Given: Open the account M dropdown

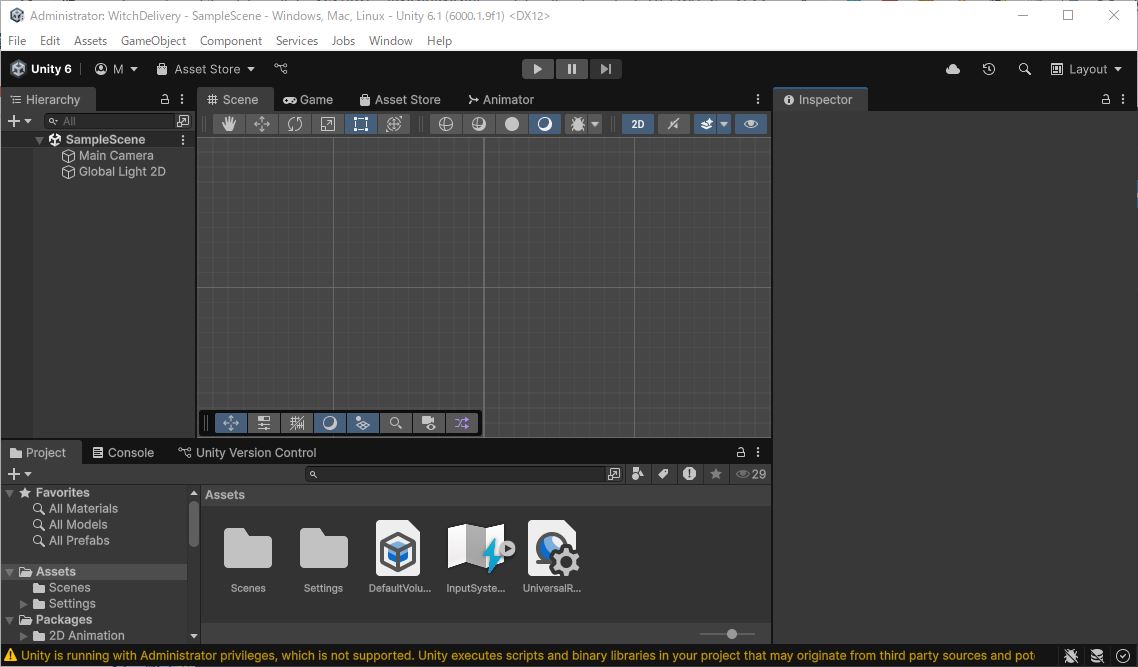Looking at the screenshot, I should [116, 69].
